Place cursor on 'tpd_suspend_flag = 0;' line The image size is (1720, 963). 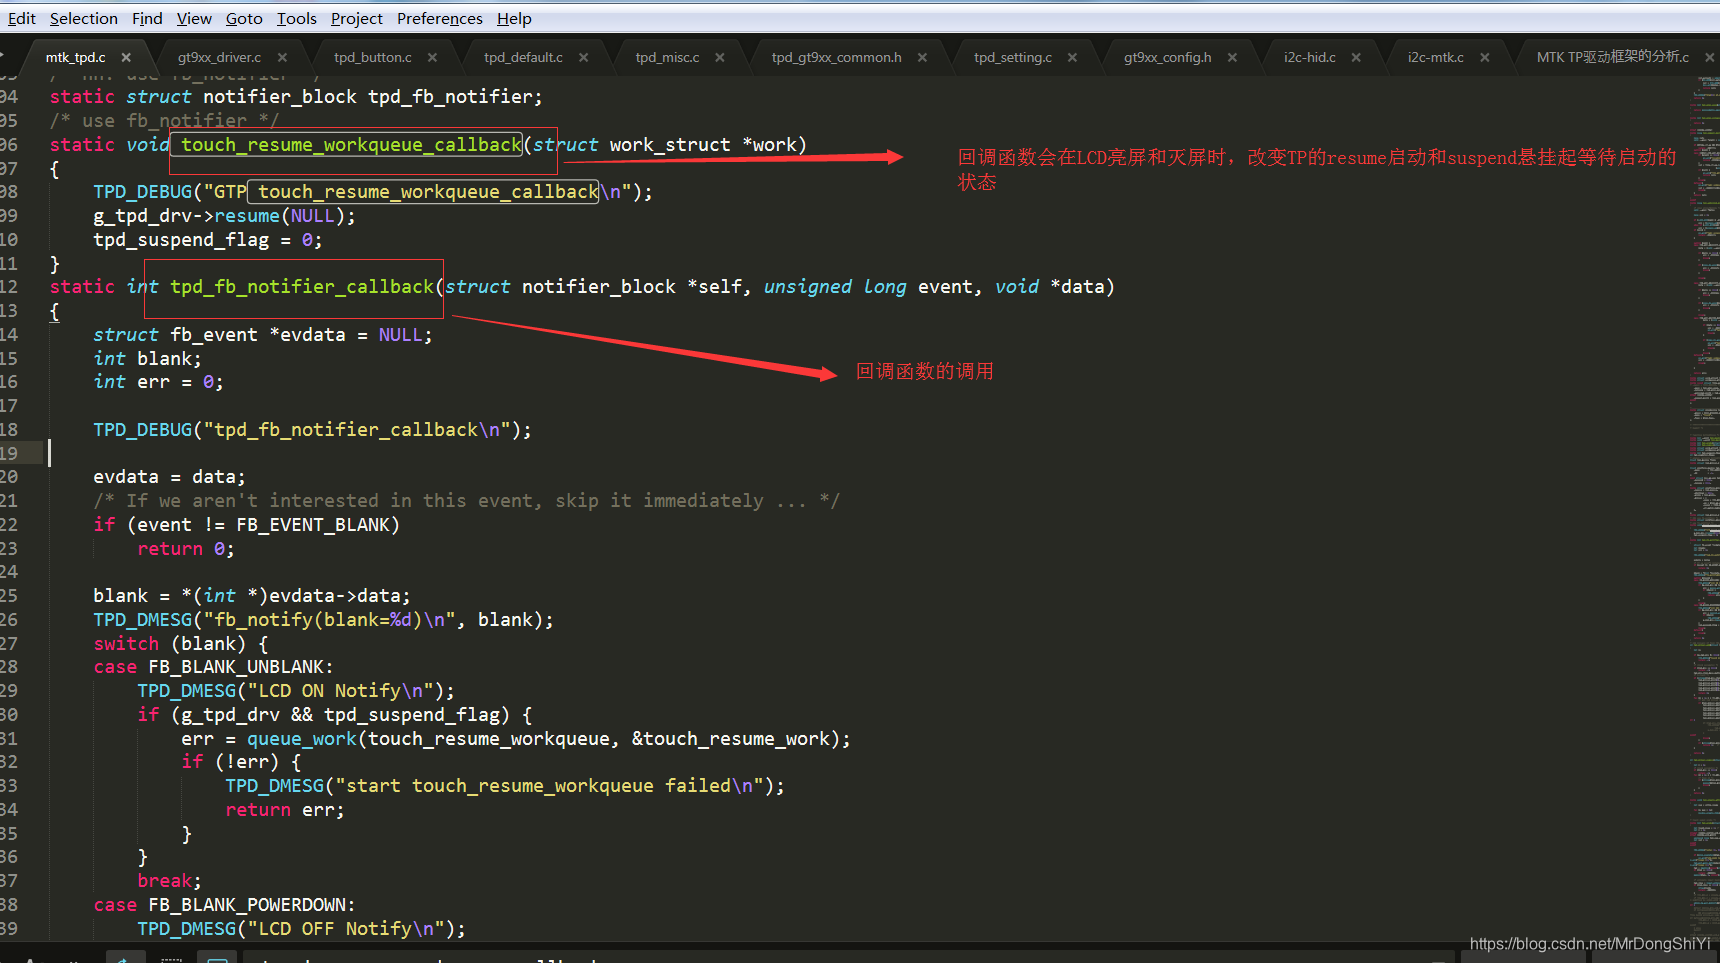(208, 240)
